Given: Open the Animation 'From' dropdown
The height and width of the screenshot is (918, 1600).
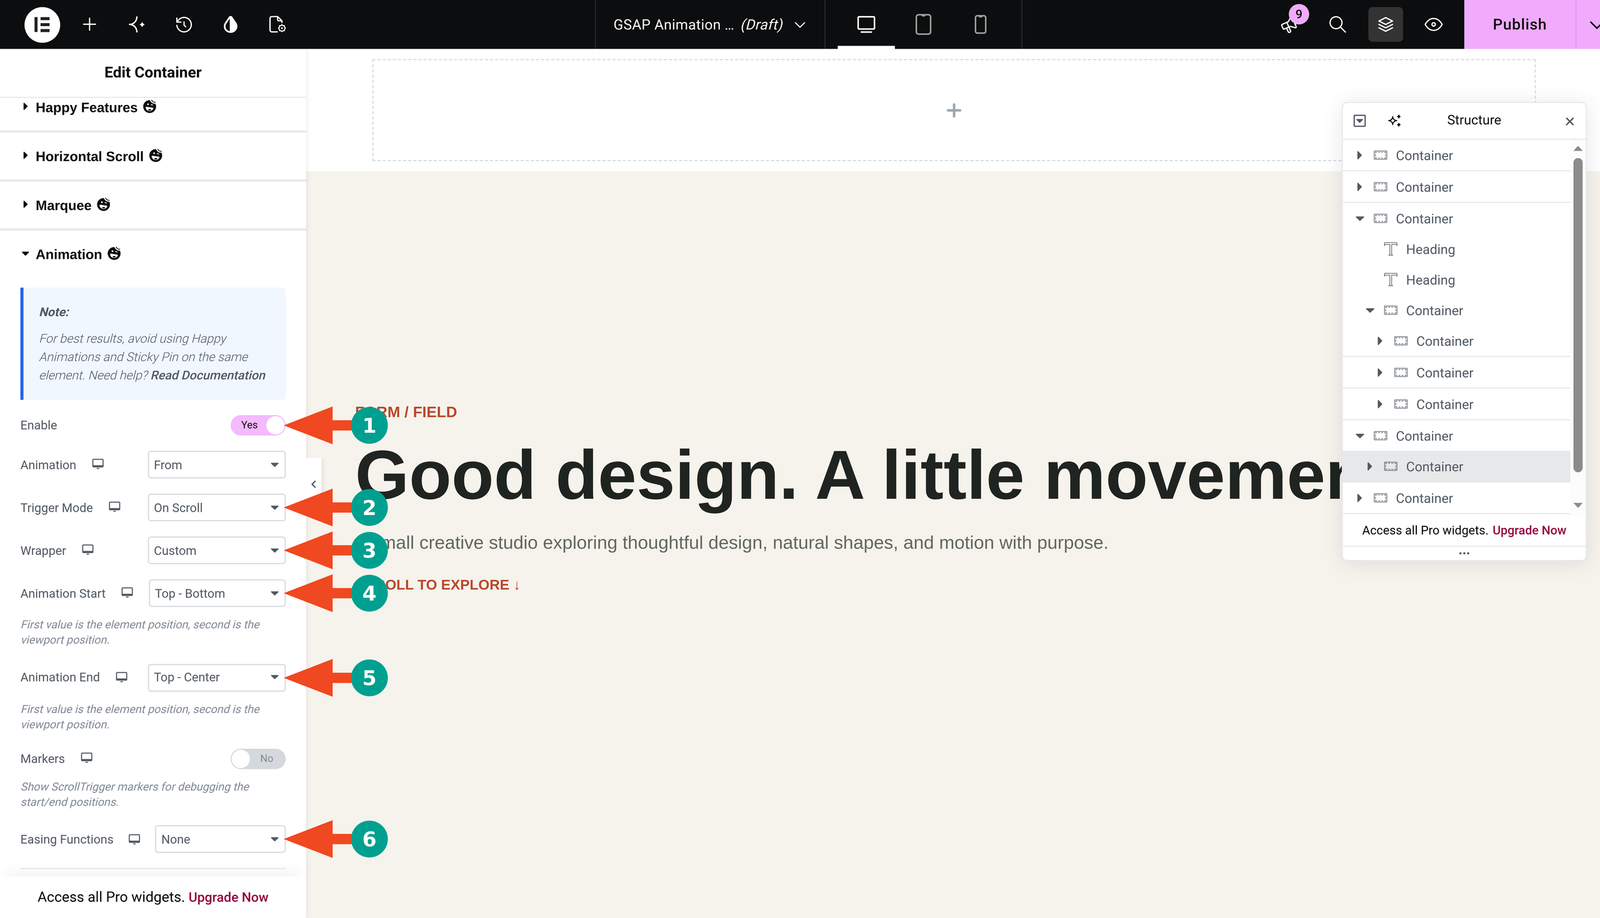Looking at the screenshot, I should (x=216, y=465).
